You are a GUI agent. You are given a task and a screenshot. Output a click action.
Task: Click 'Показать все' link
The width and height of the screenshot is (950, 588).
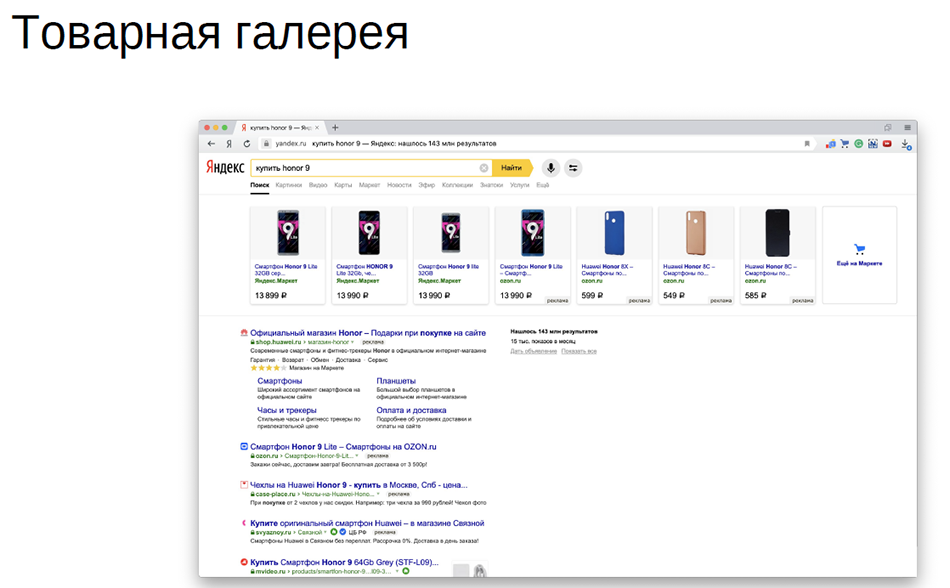579,351
